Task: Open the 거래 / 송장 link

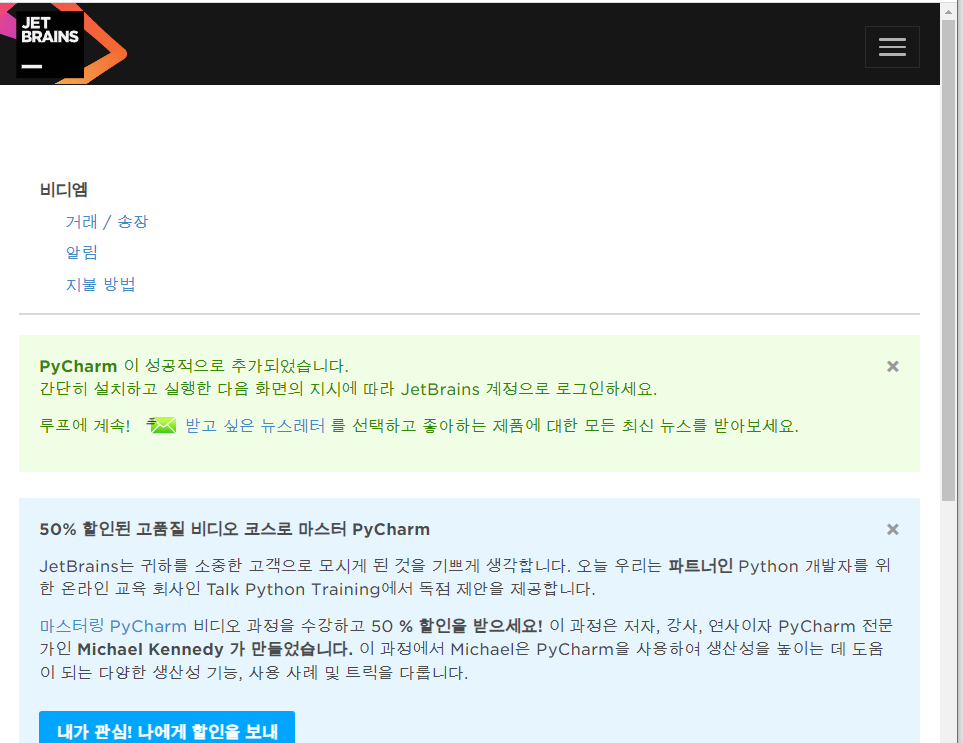Action: pyautogui.click(x=107, y=222)
